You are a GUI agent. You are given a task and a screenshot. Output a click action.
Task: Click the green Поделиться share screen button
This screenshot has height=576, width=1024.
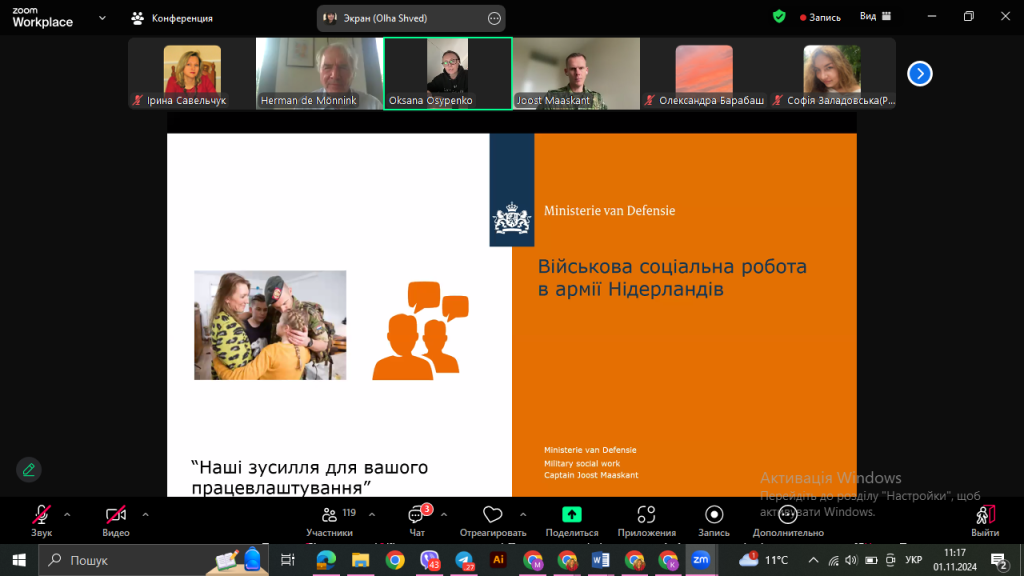pos(571,518)
